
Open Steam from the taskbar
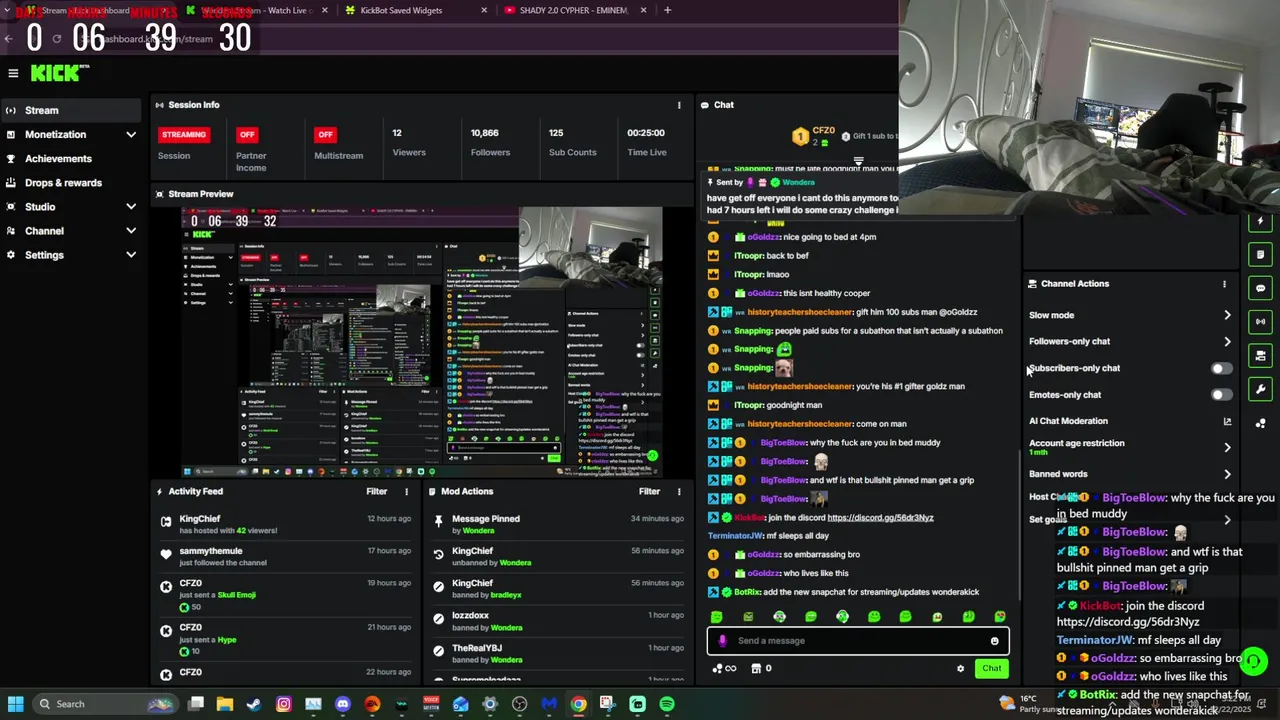tap(254, 704)
